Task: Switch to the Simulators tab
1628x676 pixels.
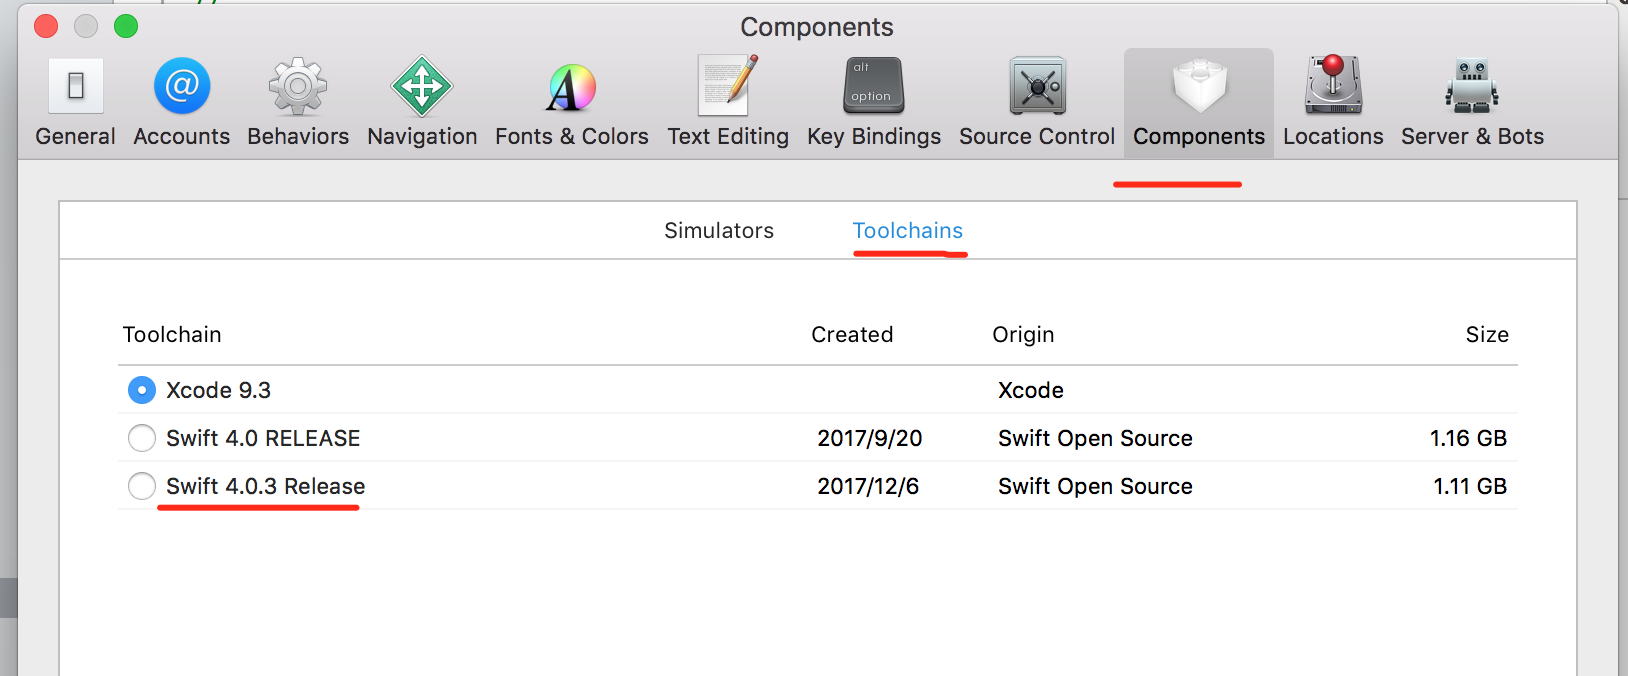Action: point(719,231)
